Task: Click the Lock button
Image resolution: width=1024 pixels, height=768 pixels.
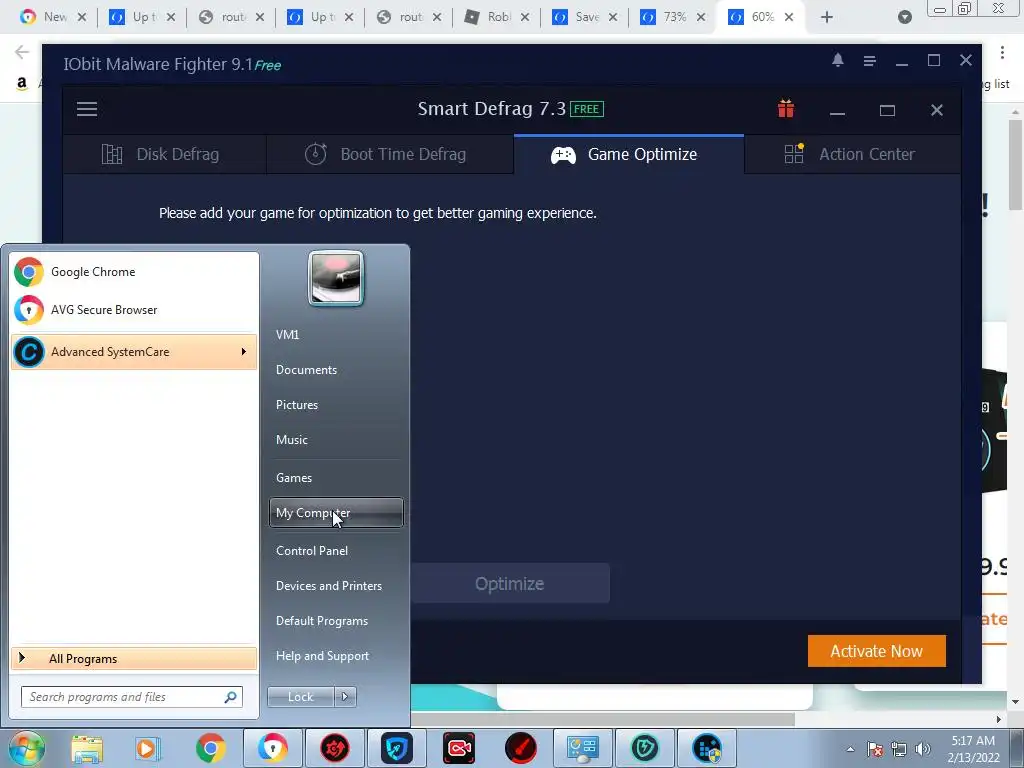Action: (300, 697)
